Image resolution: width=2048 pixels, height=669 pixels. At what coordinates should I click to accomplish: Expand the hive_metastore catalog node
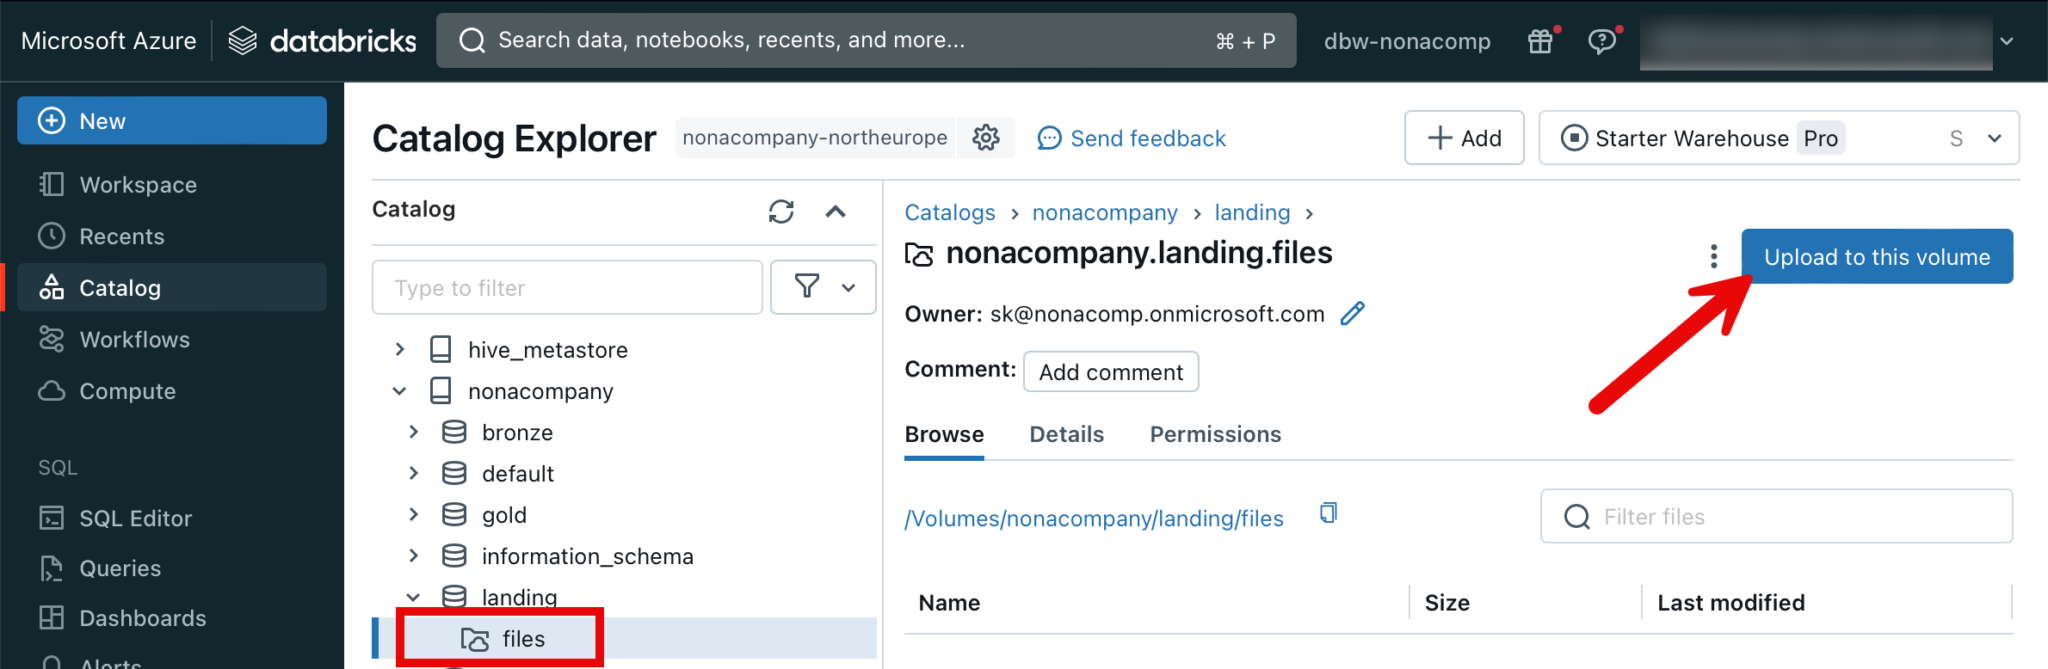pyautogui.click(x=400, y=349)
